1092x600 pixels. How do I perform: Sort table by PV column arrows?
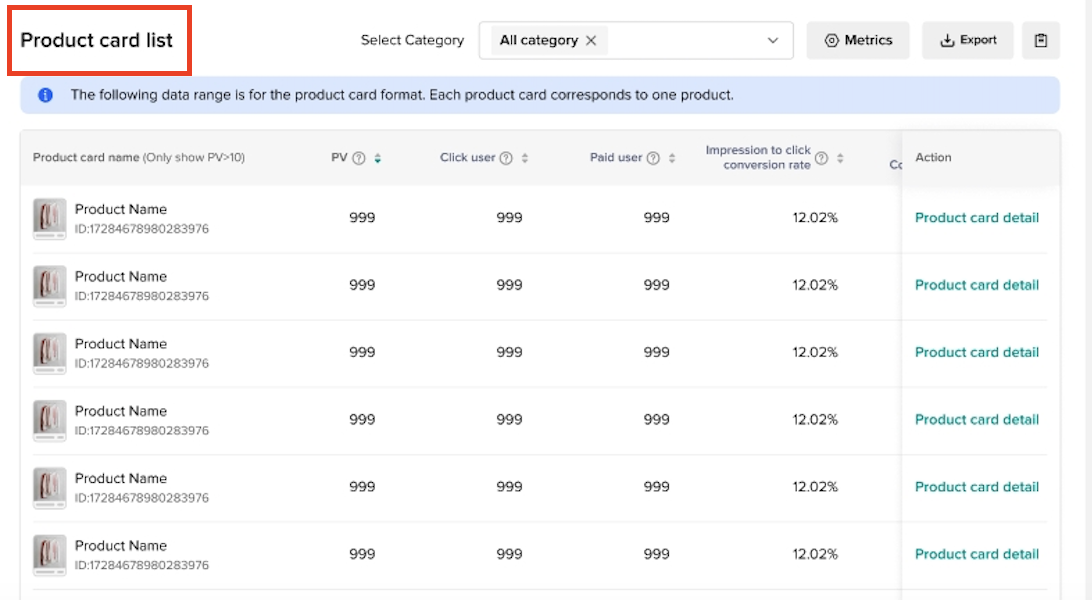(378, 158)
